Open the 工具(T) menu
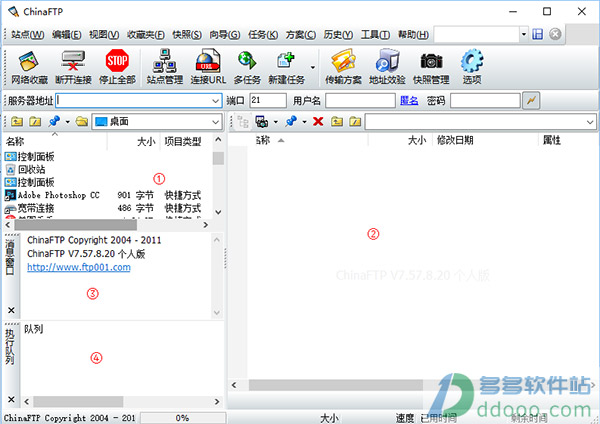This screenshot has height=424, width=600. pyautogui.click(x=375, y=34)
